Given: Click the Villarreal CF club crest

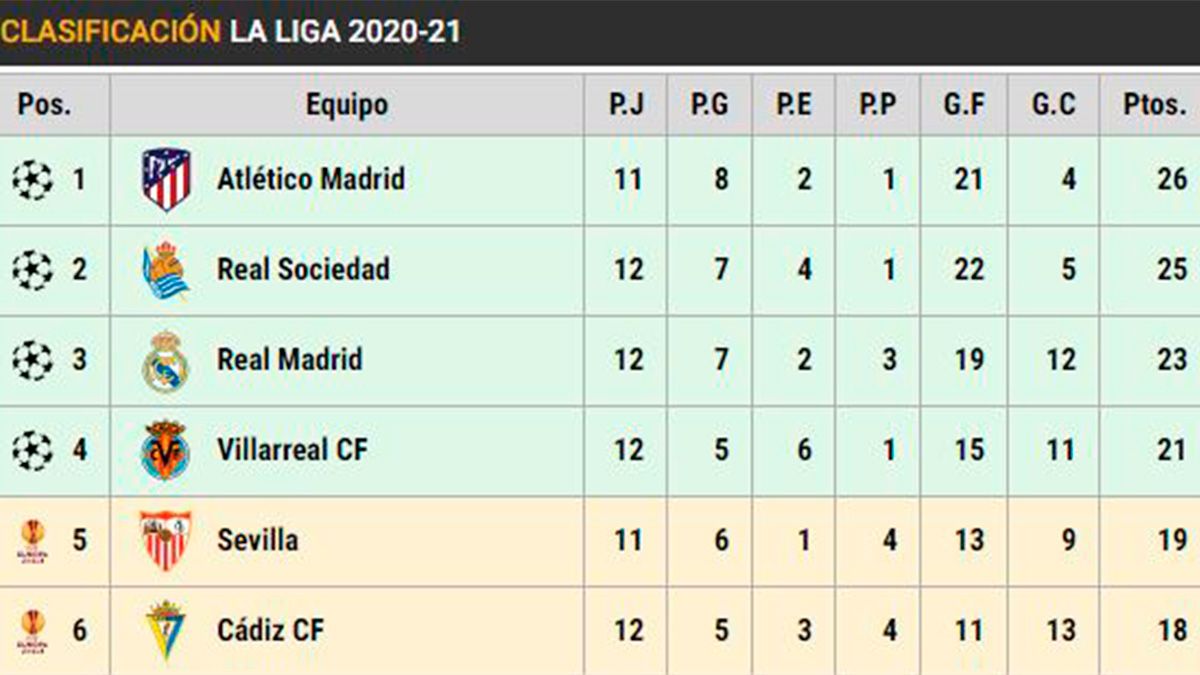Looking at the screenshot, I should 166,450.
